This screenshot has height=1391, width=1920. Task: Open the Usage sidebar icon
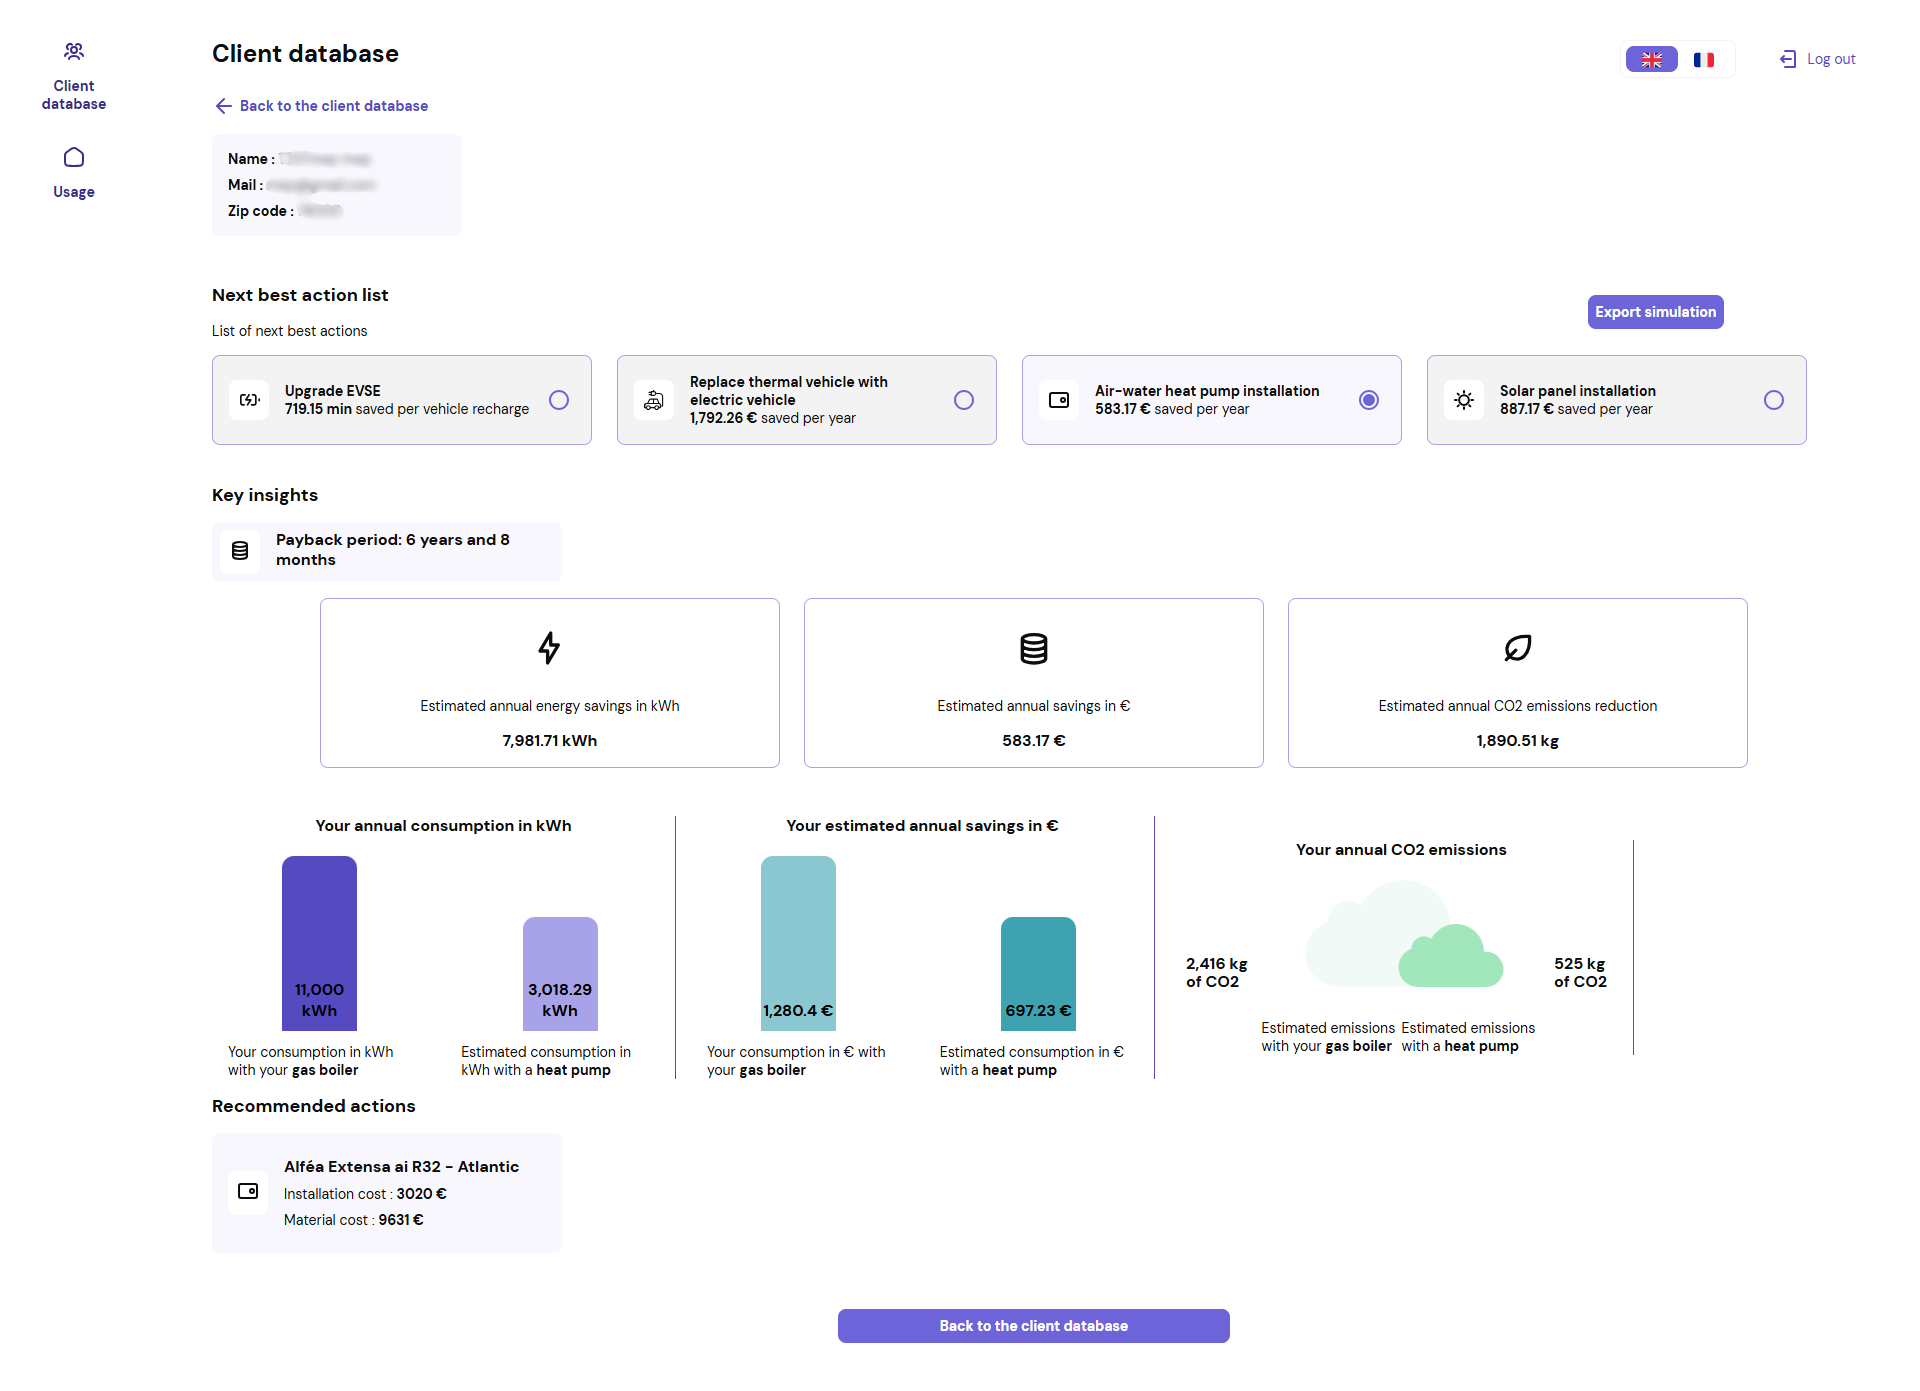[x=74, y=157]
